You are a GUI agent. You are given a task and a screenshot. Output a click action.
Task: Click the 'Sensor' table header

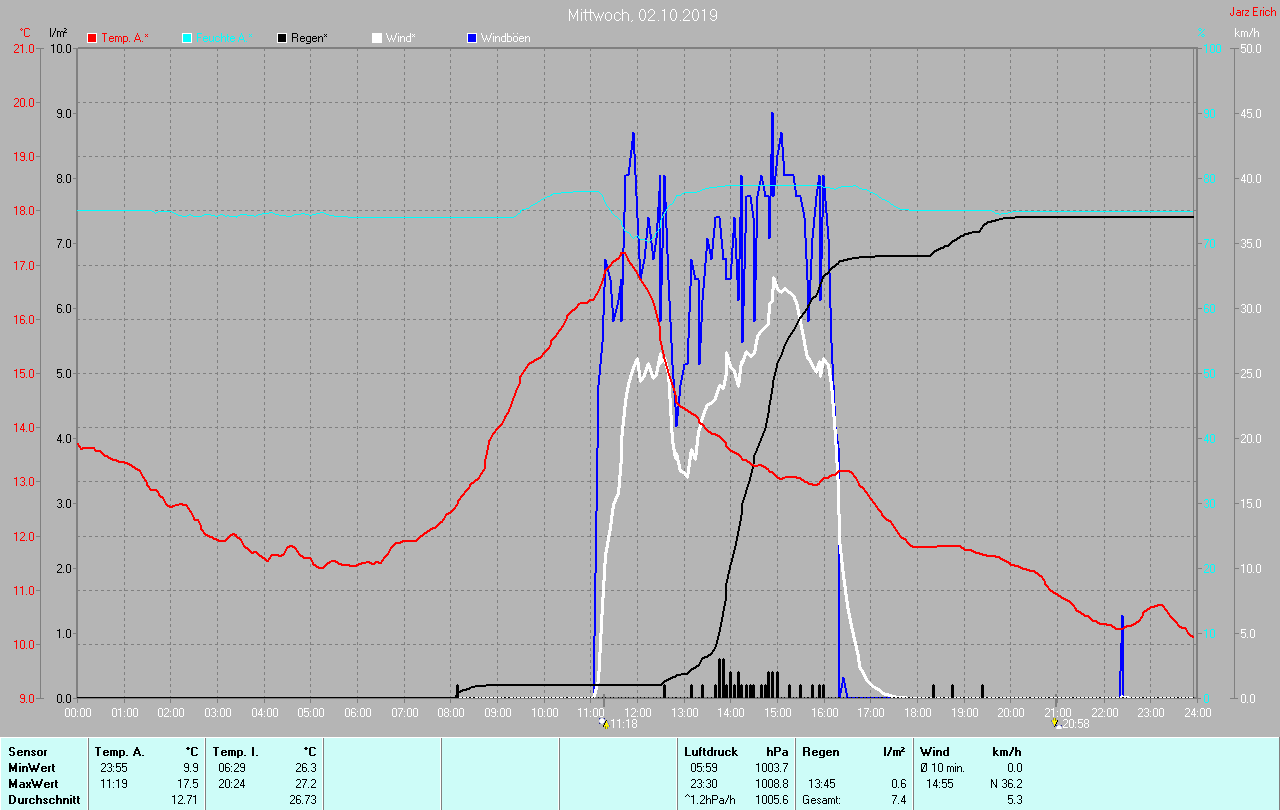tap(27, 752)
